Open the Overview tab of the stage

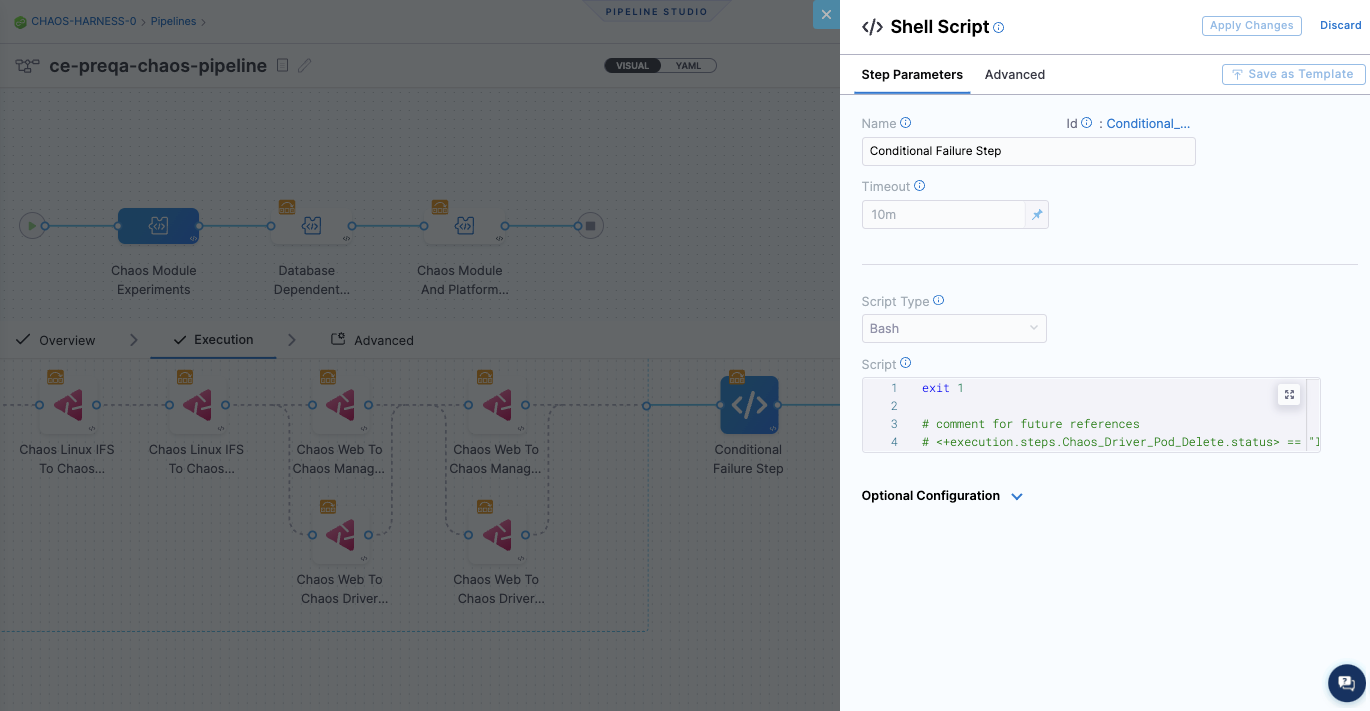[x=55, y=340]
